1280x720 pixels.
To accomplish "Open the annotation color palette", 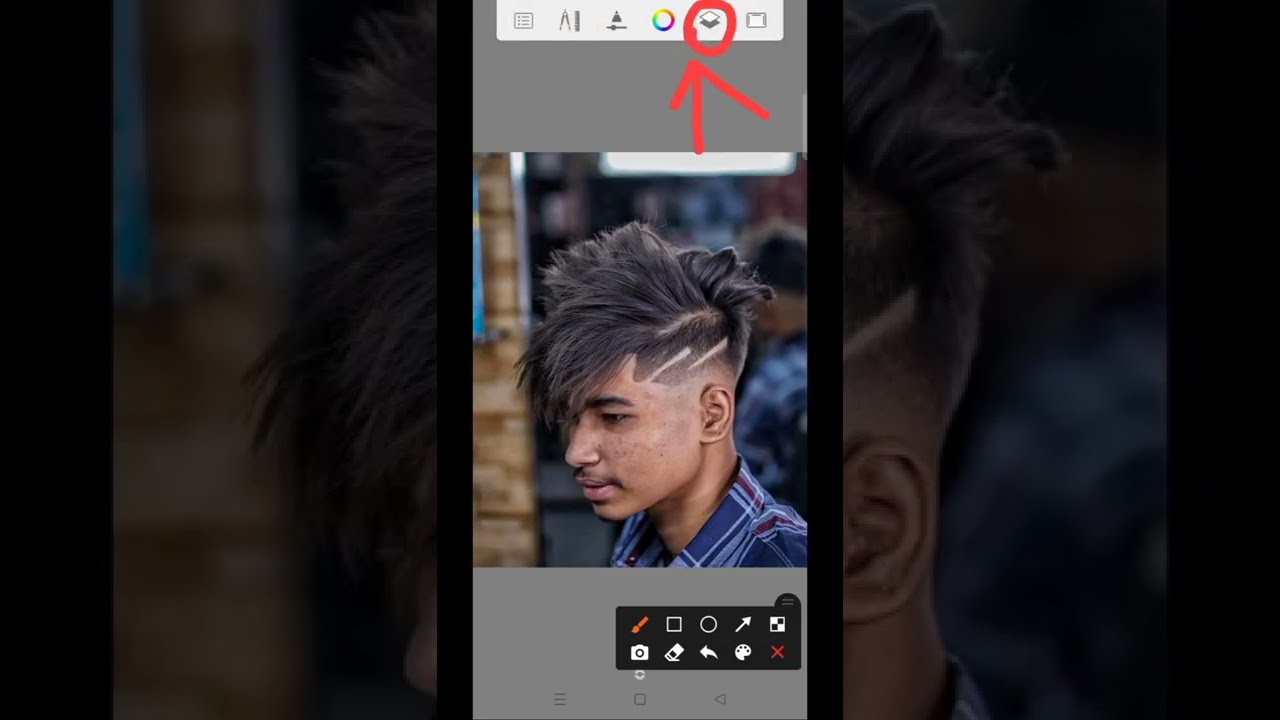I will tap(743, 653).
